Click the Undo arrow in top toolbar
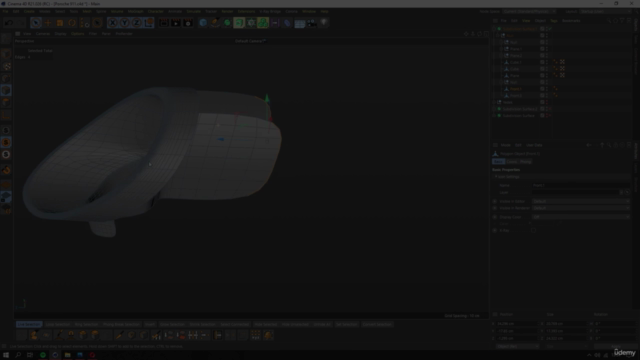640x360 pixels. 9,23
